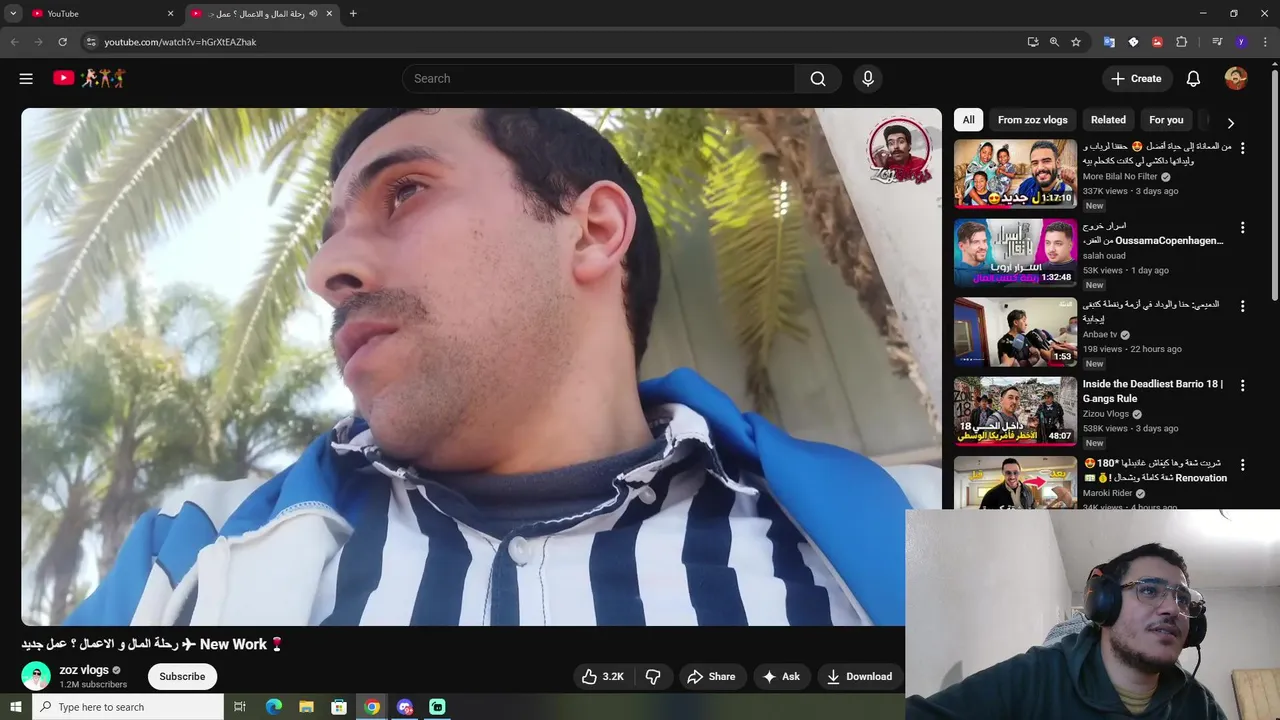Like the video with 3.2K likes

[602, 677]
